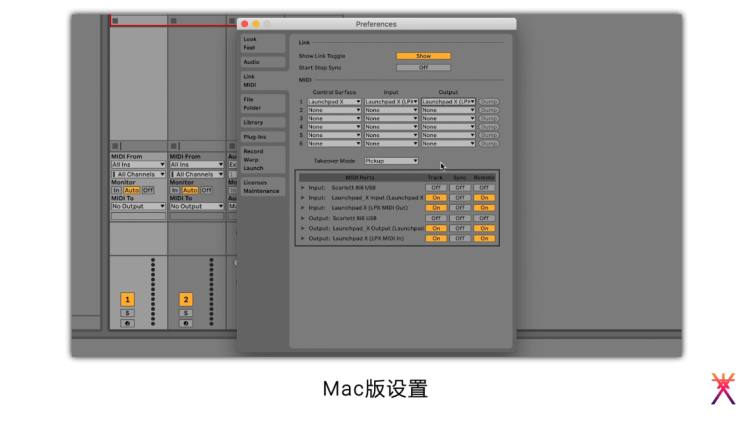Set track 1 Monitor to In
Viewport: 750px width, 424px height.
(116, 190)
